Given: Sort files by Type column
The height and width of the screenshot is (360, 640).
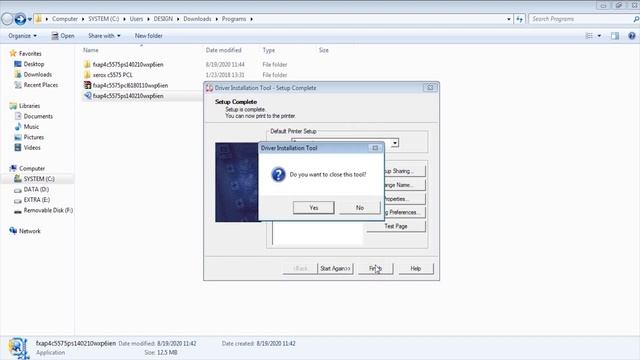Looking at the screenshot, I should tap(269, 50).
